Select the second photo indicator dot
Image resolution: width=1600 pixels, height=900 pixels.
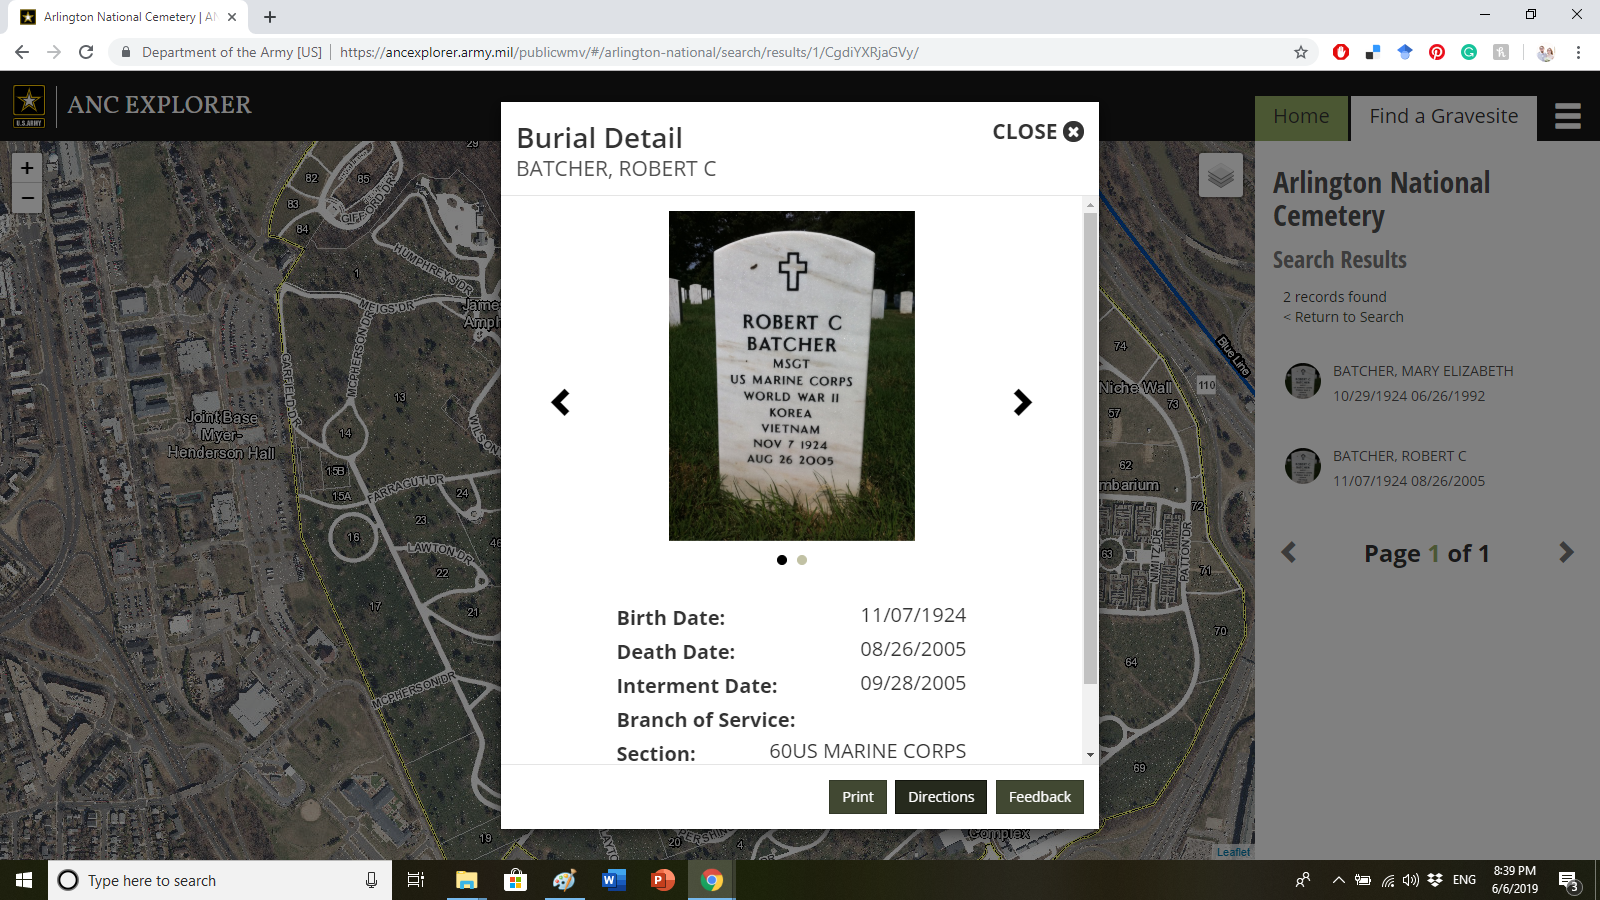tap(802, 560)
